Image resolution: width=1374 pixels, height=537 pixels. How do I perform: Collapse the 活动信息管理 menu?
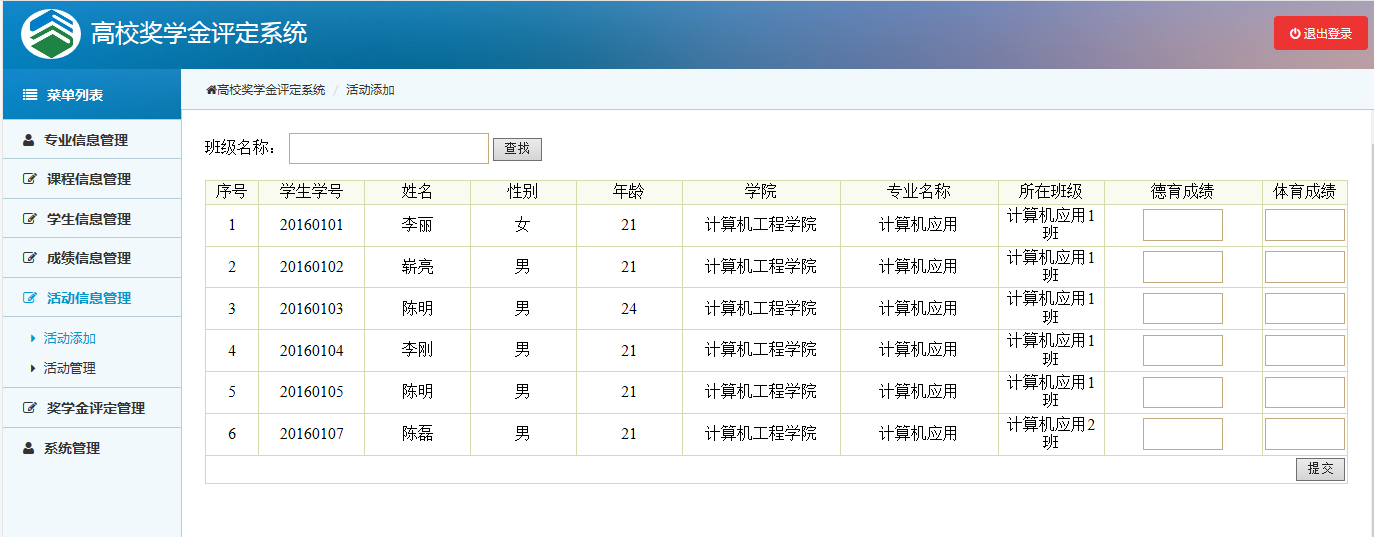pos(91,298)
